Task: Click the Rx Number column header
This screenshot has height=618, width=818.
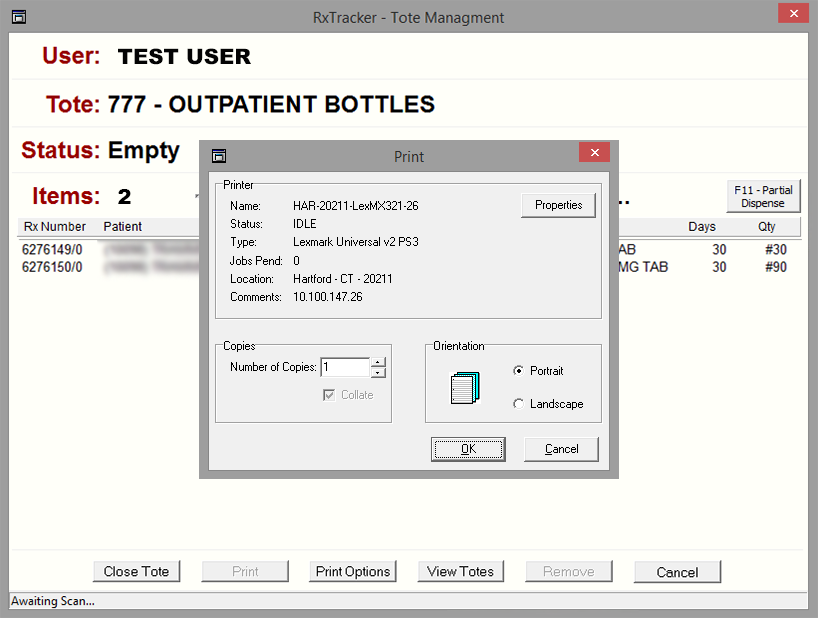Action: pyautogui.click(x=55, y=227)
